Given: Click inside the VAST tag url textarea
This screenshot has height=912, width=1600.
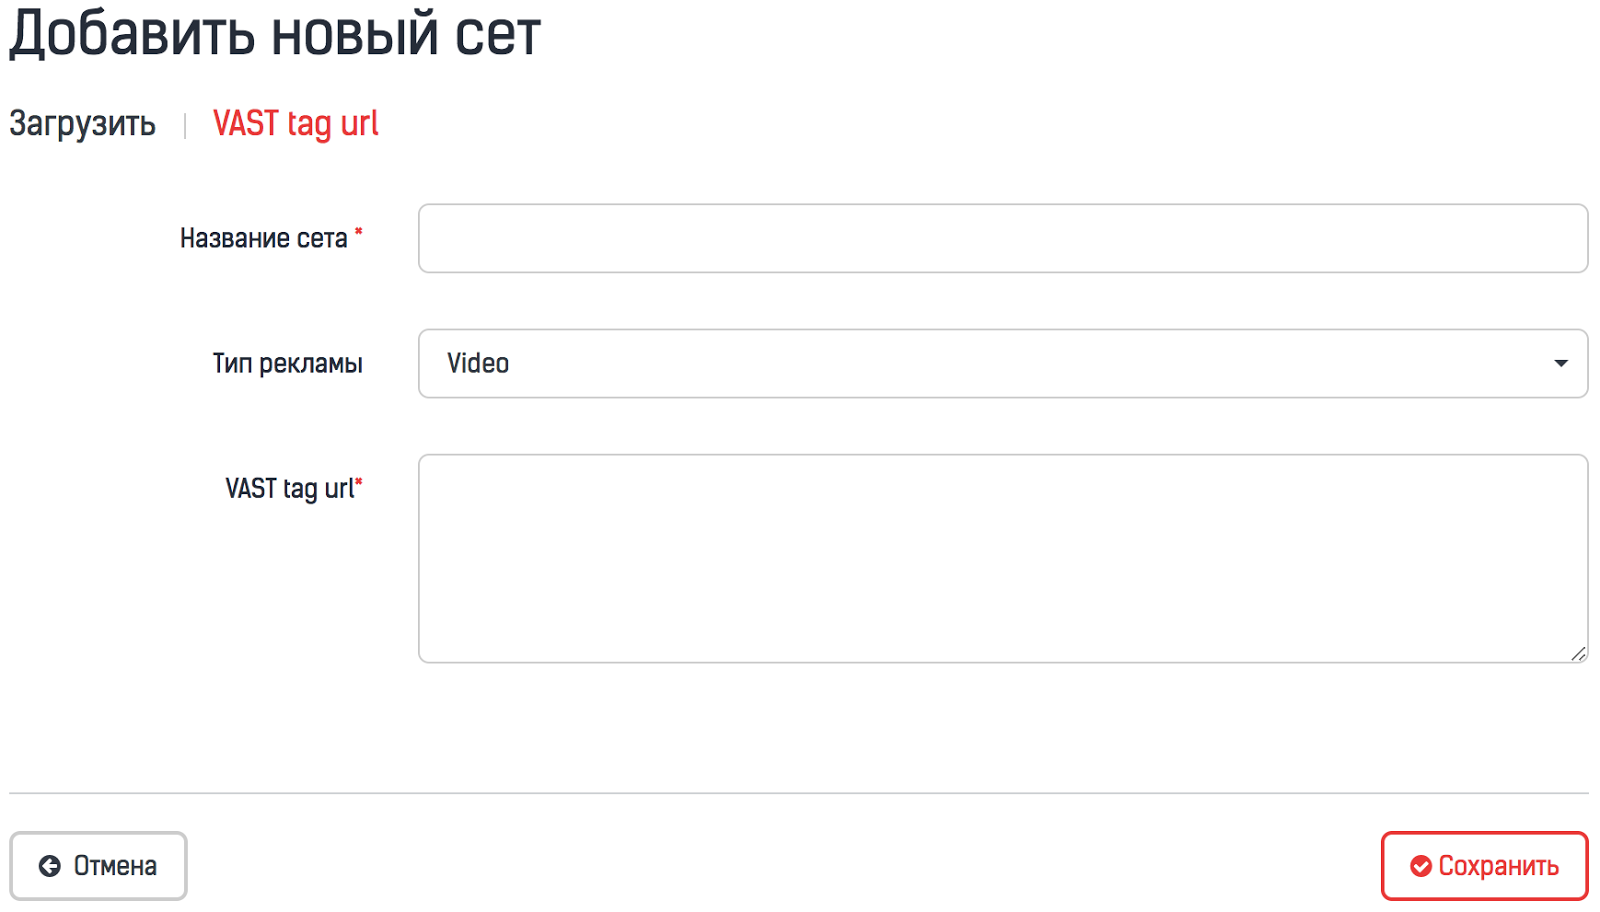Looking at the screenshot, I should (1002, 558).
